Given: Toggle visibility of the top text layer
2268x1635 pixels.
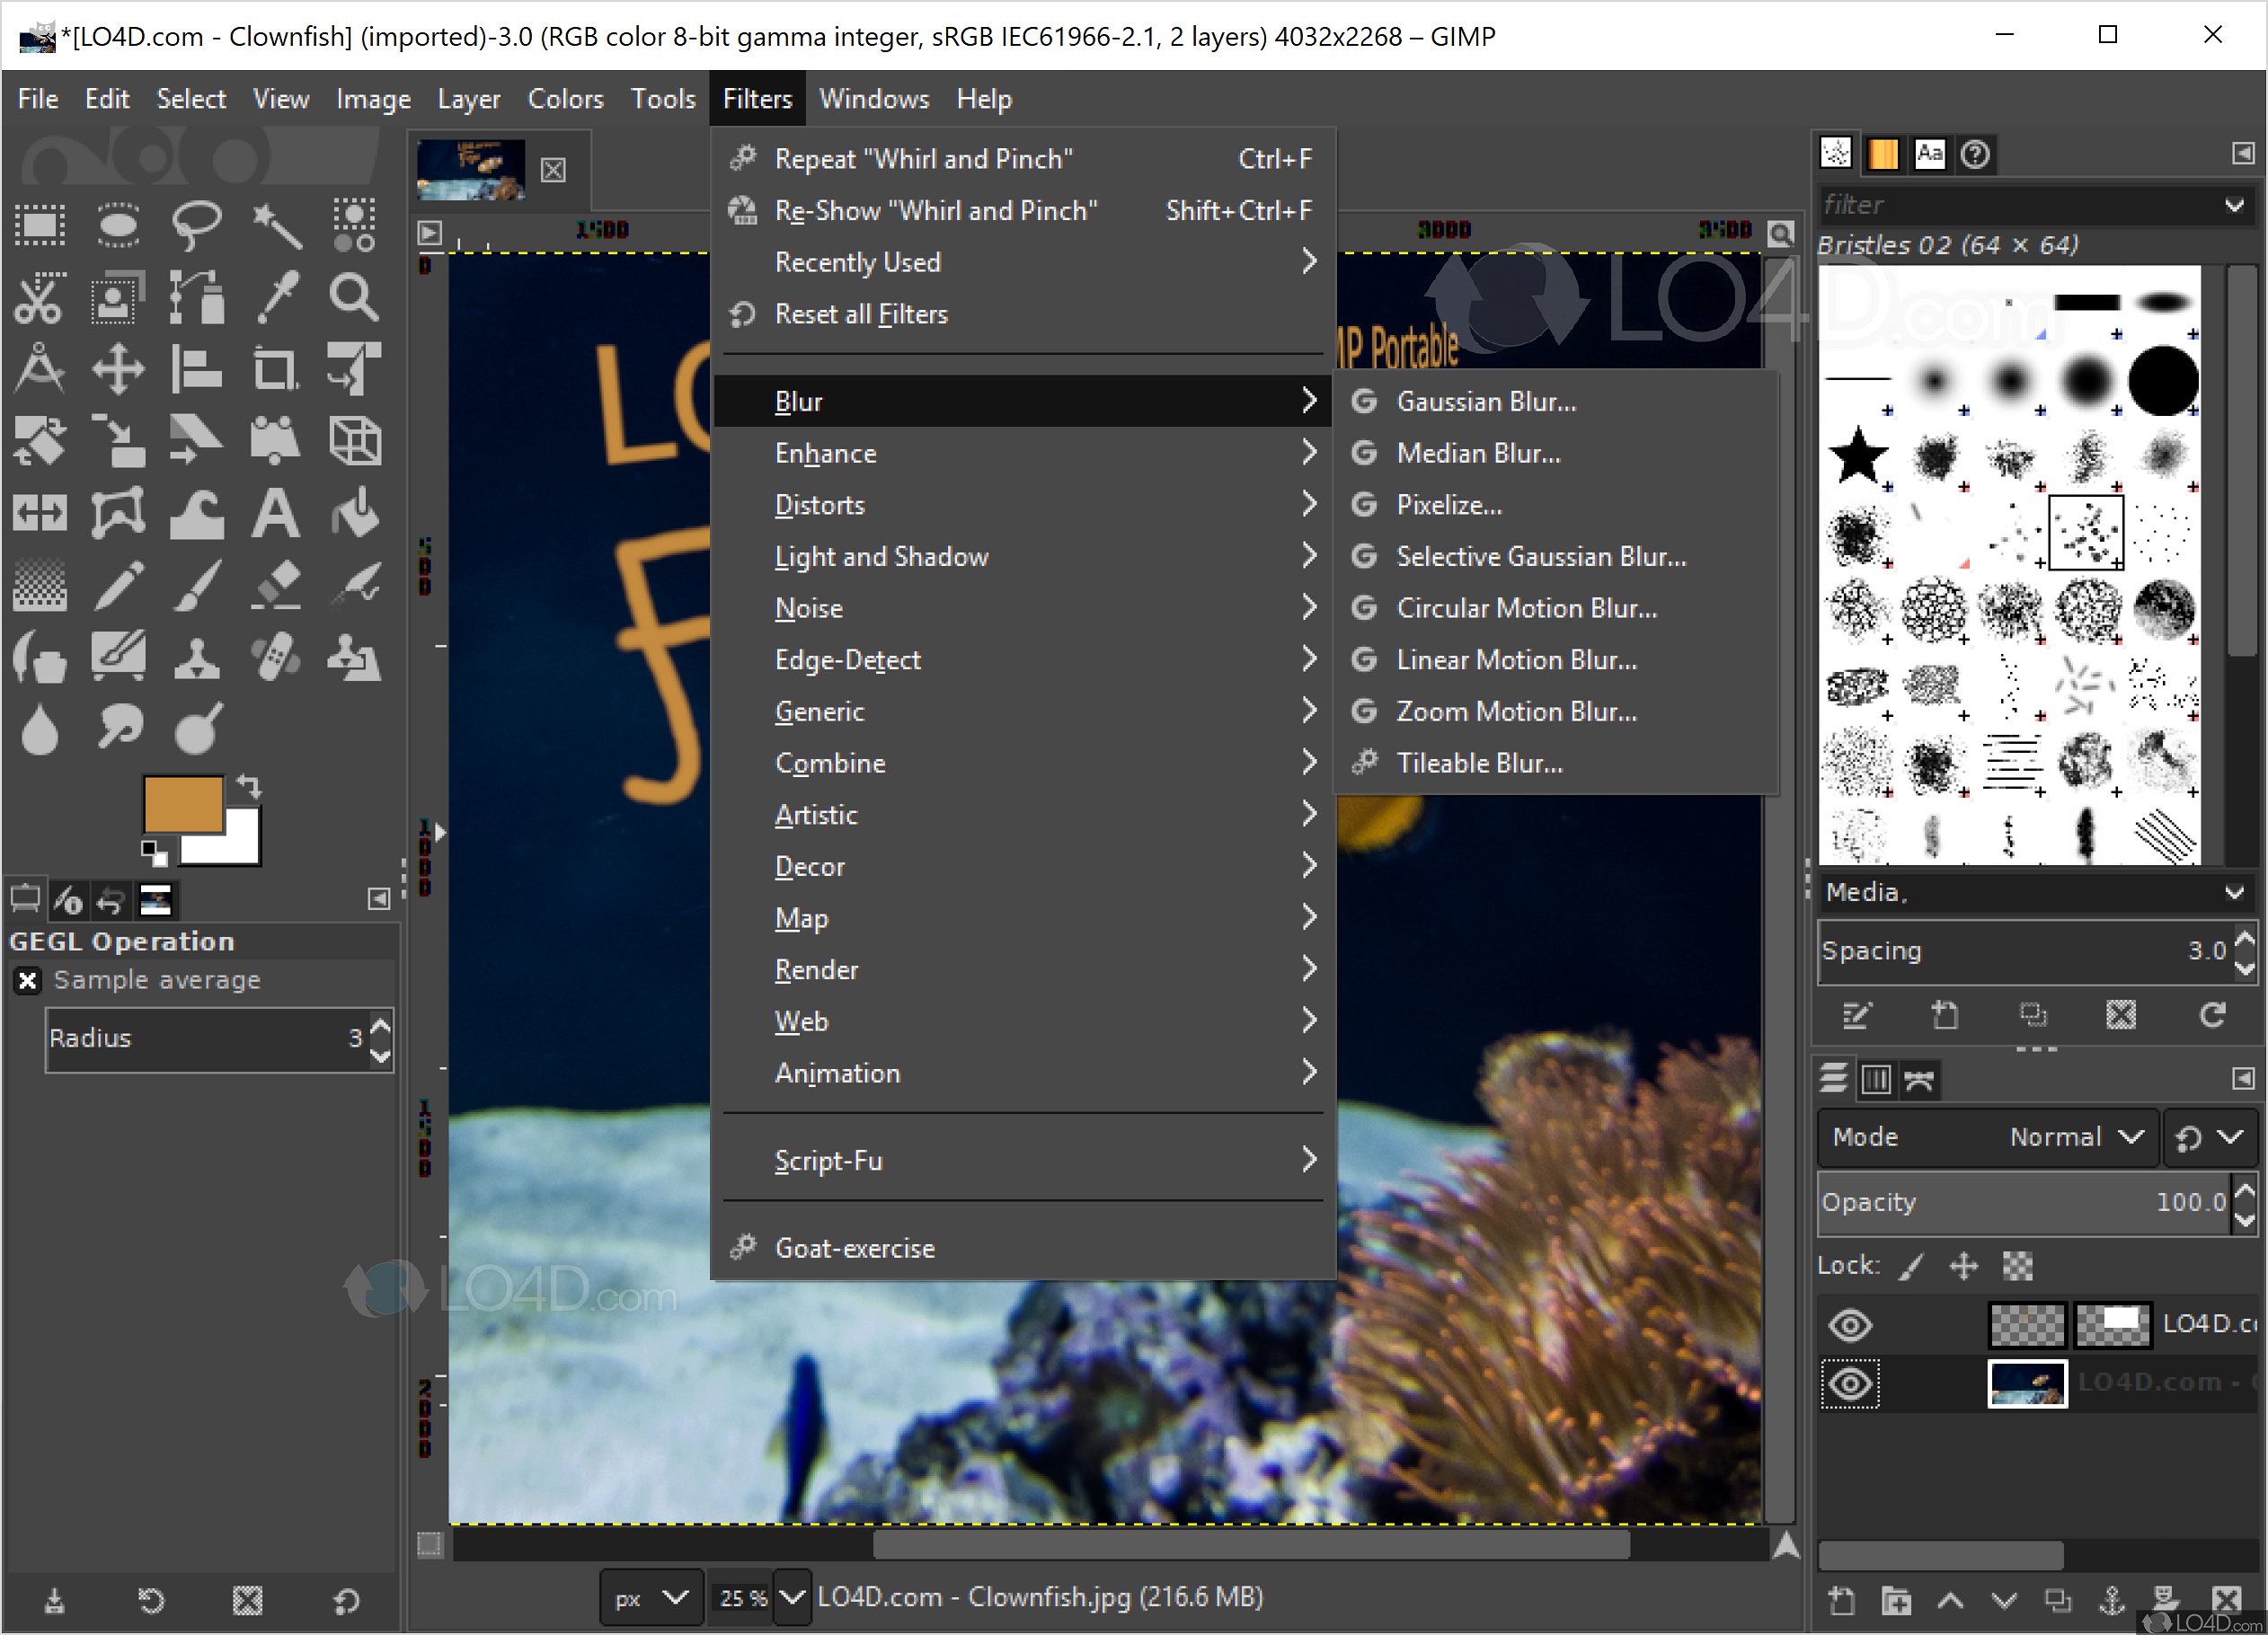Looking at the screenshot, I should click(x=1851, y=1323).
